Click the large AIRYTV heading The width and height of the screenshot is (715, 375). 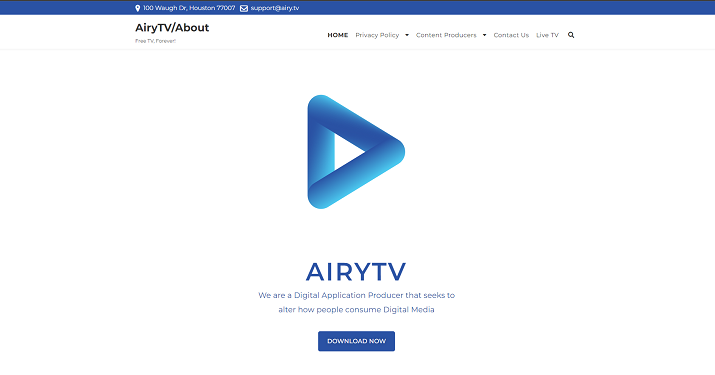(x=356, y=272)
